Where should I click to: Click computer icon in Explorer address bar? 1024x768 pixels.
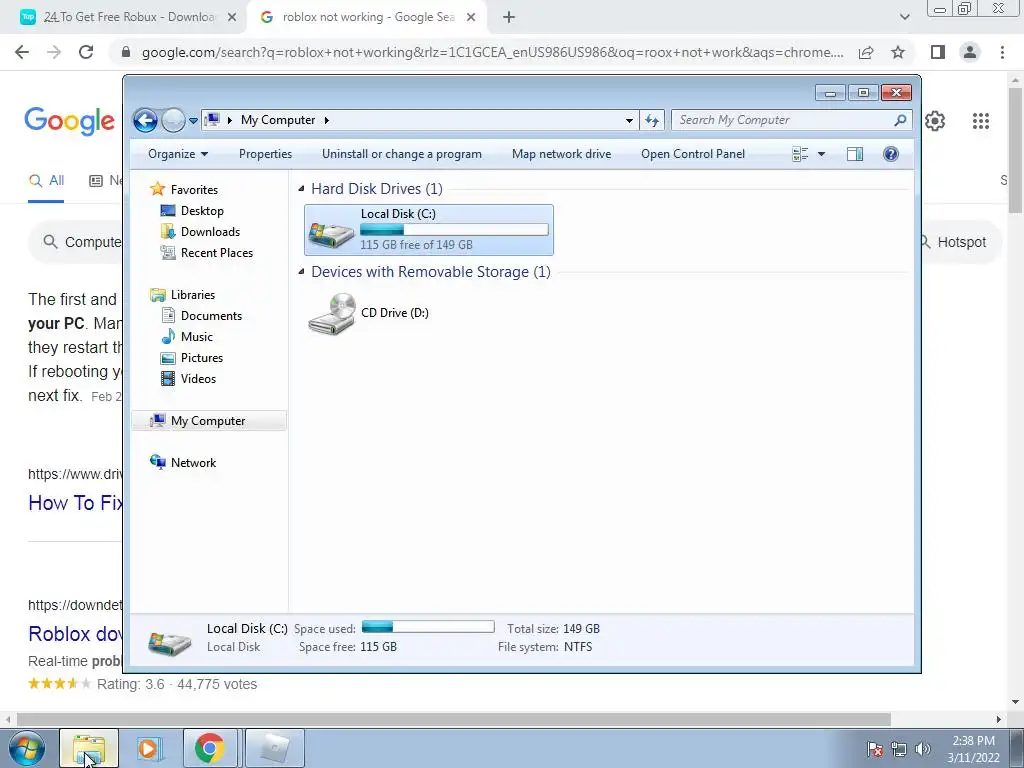point(212,120)
